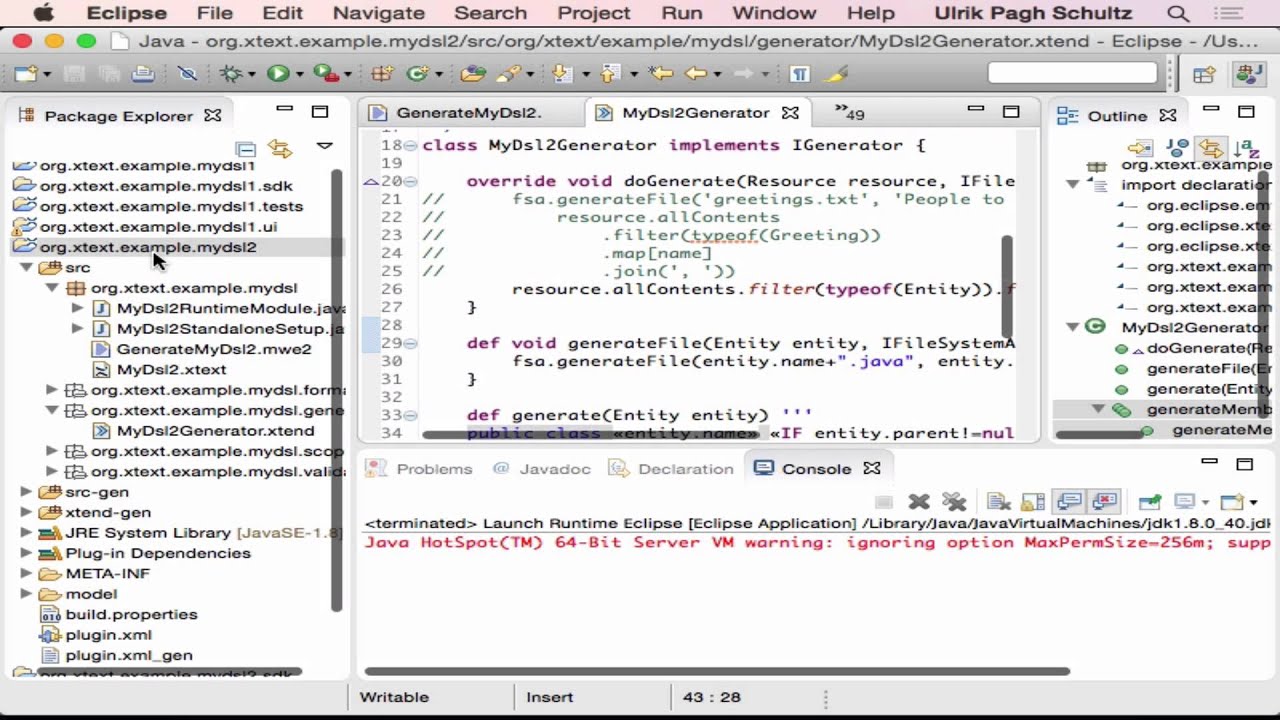Click the Open Console icon

(x=1232, y=501)
